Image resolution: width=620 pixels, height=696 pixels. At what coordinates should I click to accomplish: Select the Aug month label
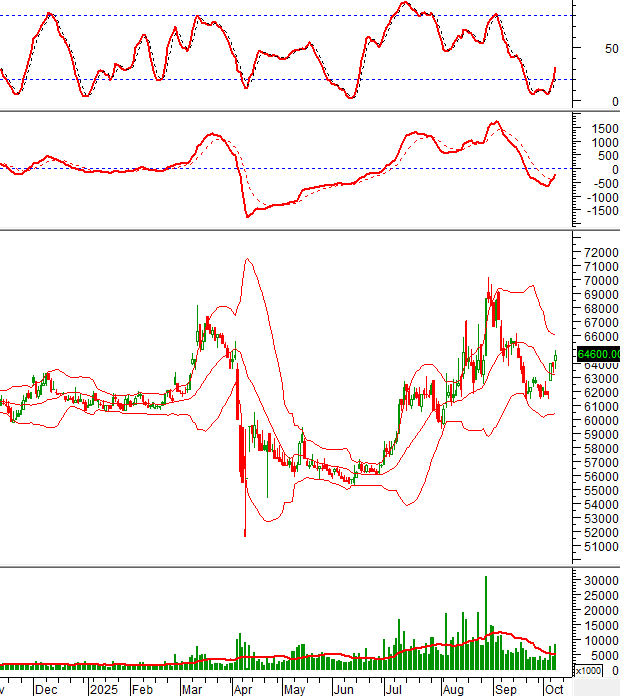pos(453,689)
